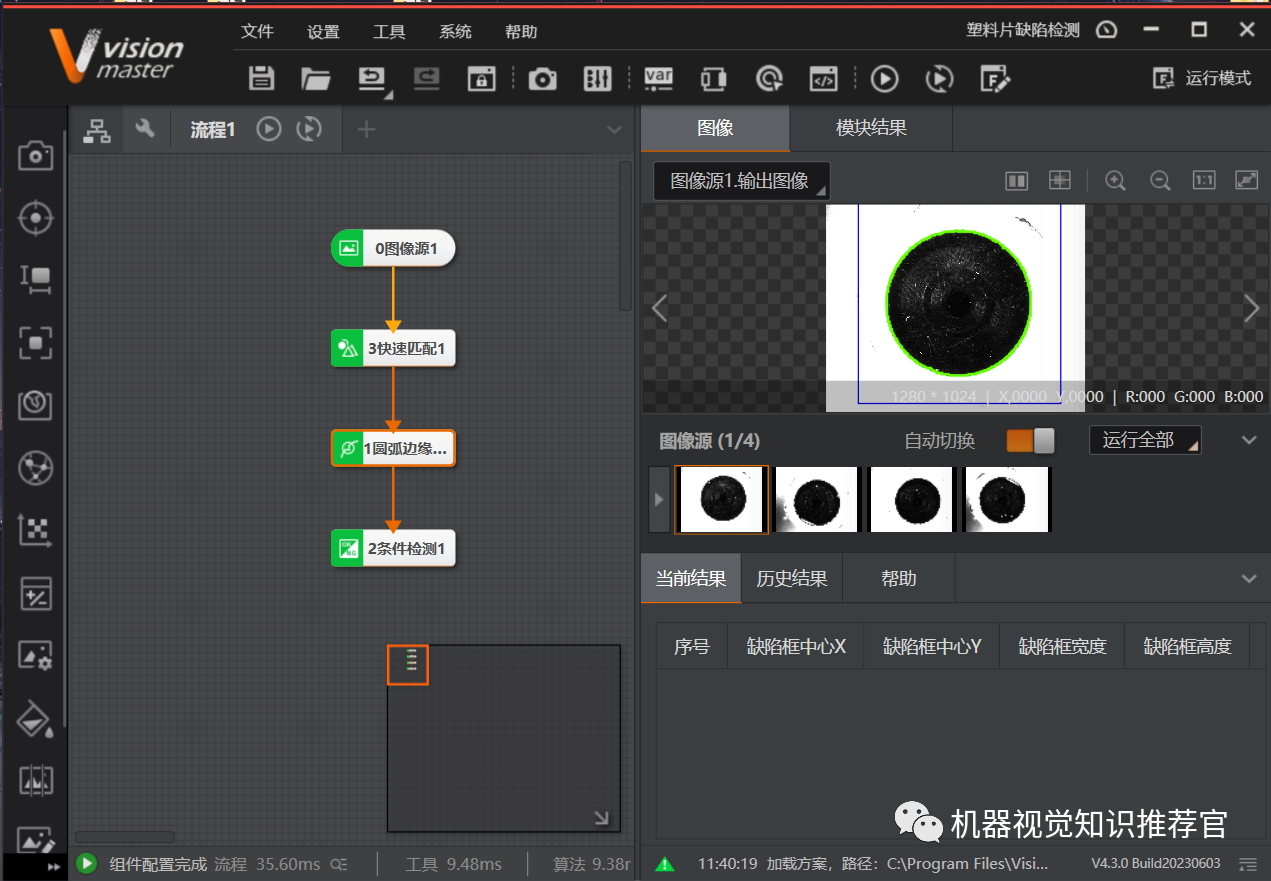Open global script code icon

click(823, 78)
